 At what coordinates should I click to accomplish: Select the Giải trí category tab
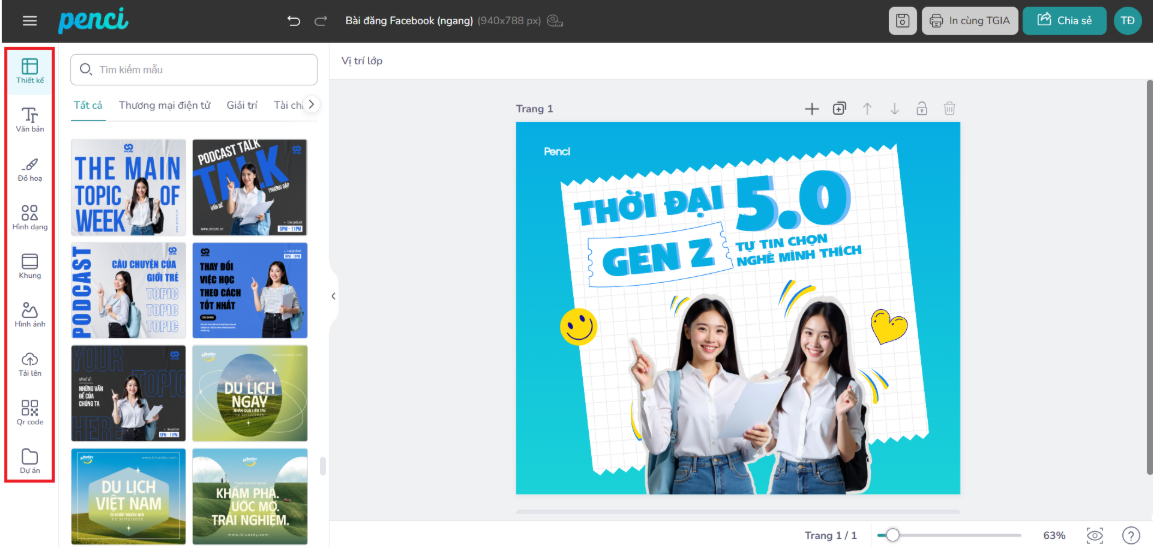242,105
